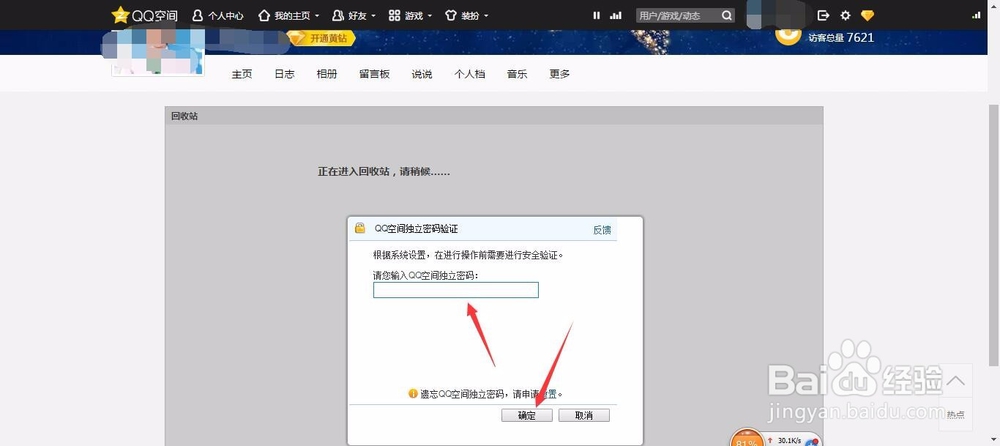The width and height of the screenshot is (1000, 446).
Task: Click the QQ空间独立密码 input field
Action: [x=456, y=290]
